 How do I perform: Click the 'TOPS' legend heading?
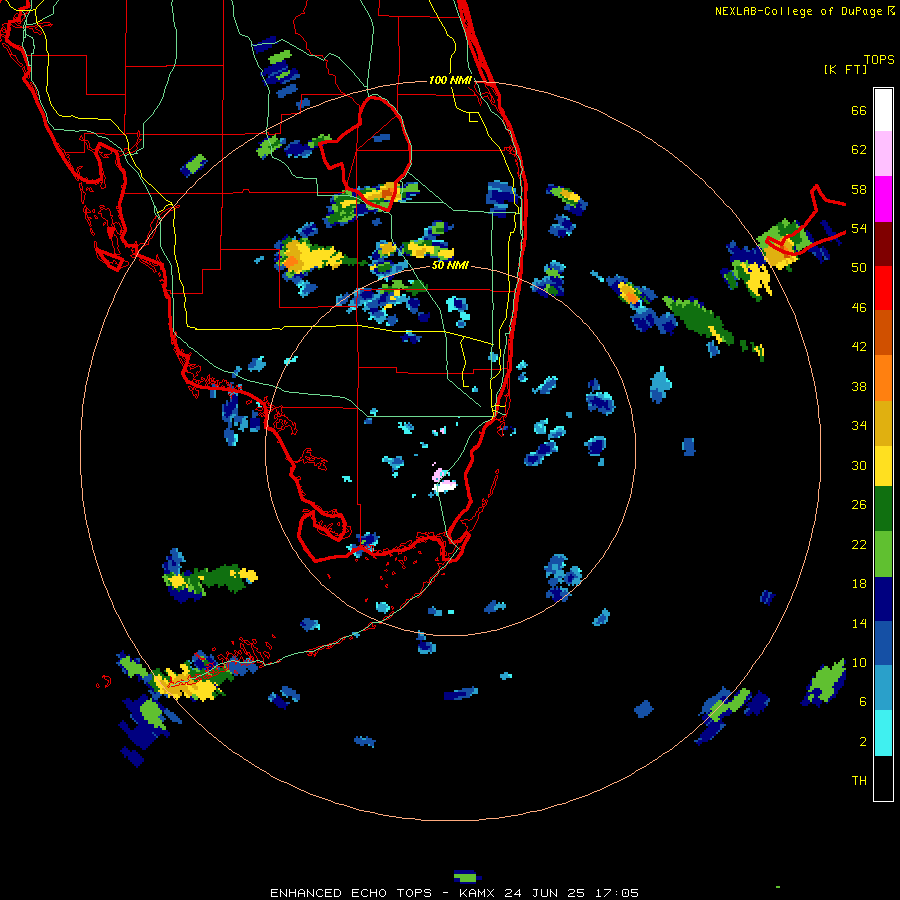tap(879, 60)
